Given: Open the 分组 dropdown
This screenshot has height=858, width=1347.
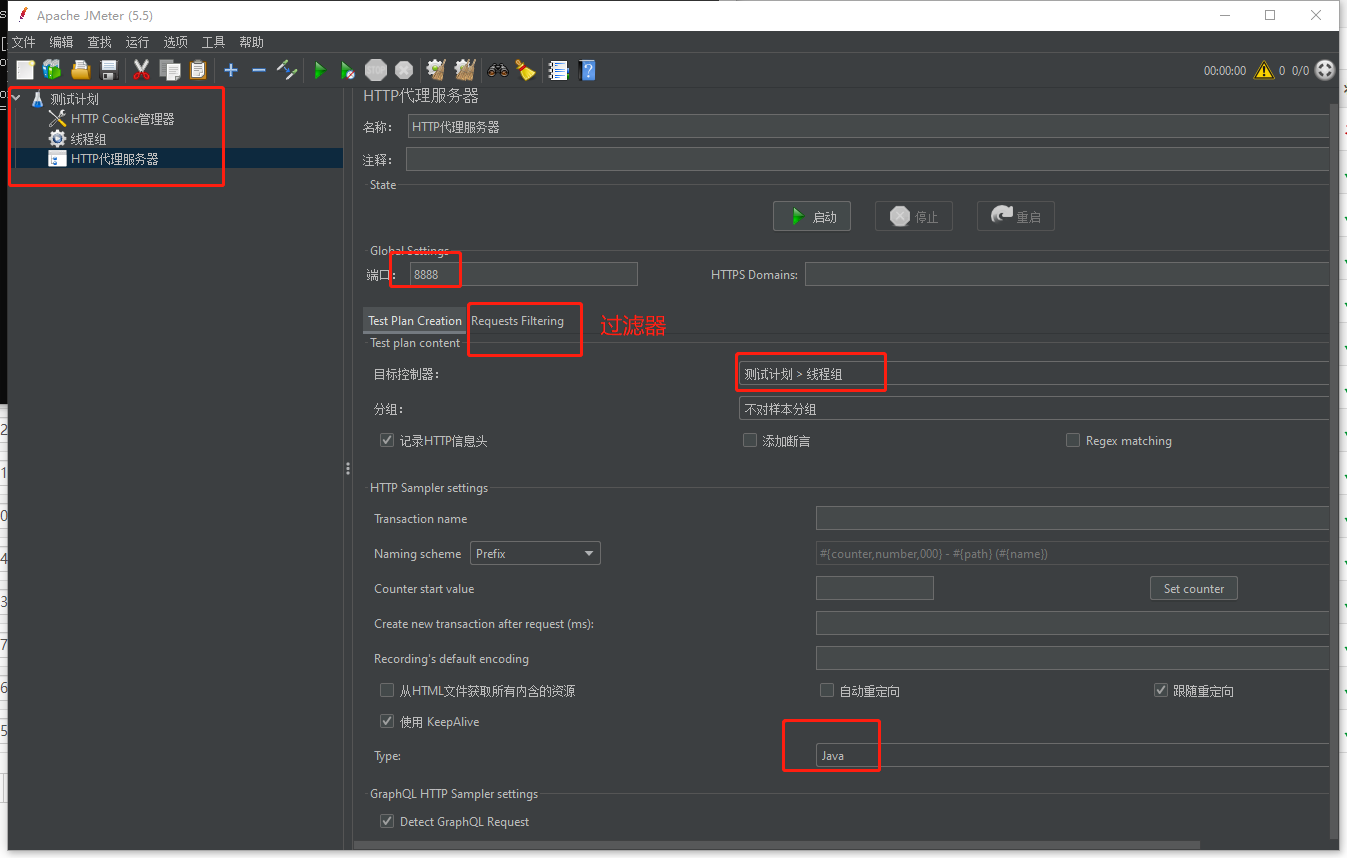Looking at the screenshot, I should (1034, 408).
